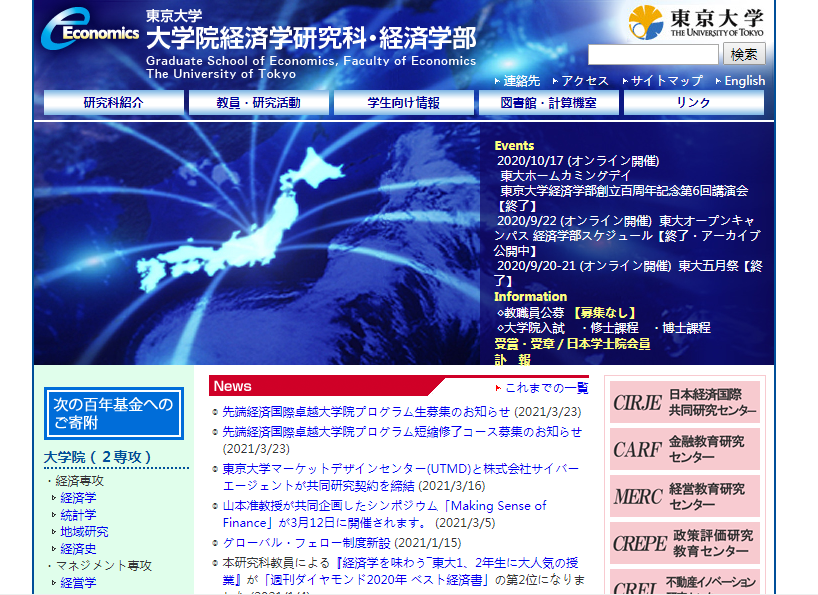This screenshot has height=595, width=818.
Task: Open the リンク menu
Action: tap(694, 102)
